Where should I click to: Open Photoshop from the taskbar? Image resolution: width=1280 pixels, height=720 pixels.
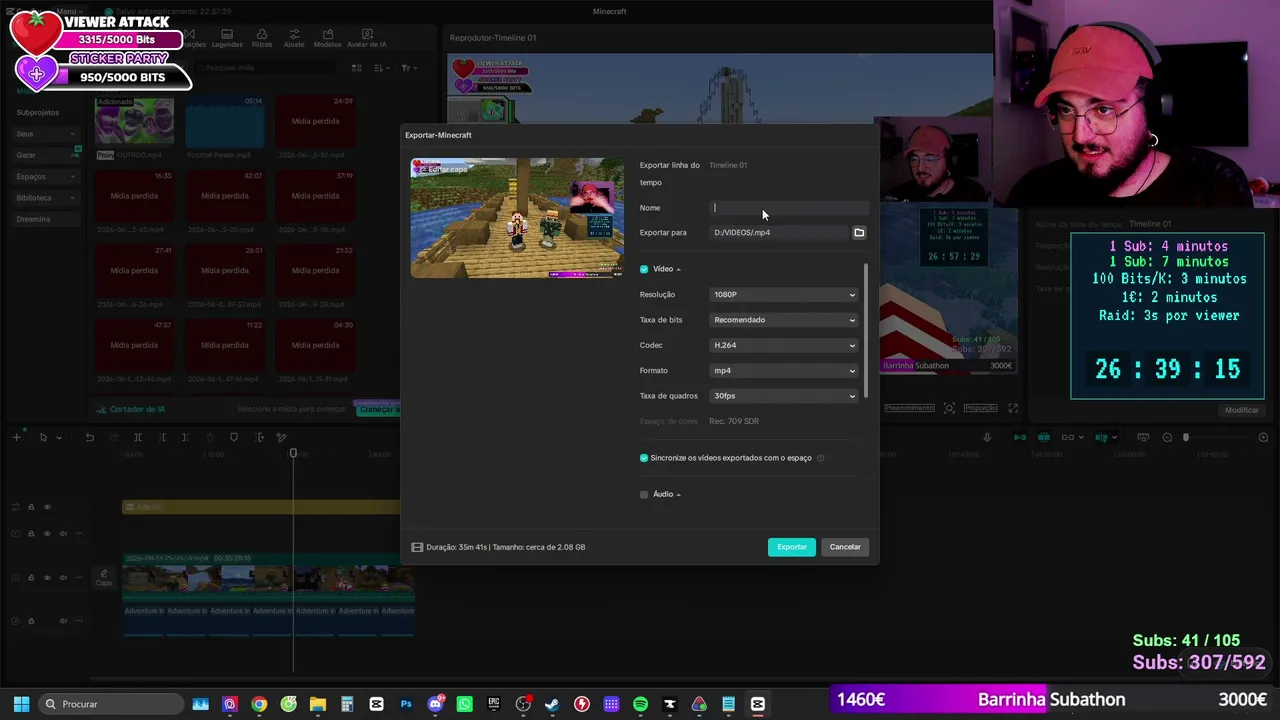click(x=406, y=704)
